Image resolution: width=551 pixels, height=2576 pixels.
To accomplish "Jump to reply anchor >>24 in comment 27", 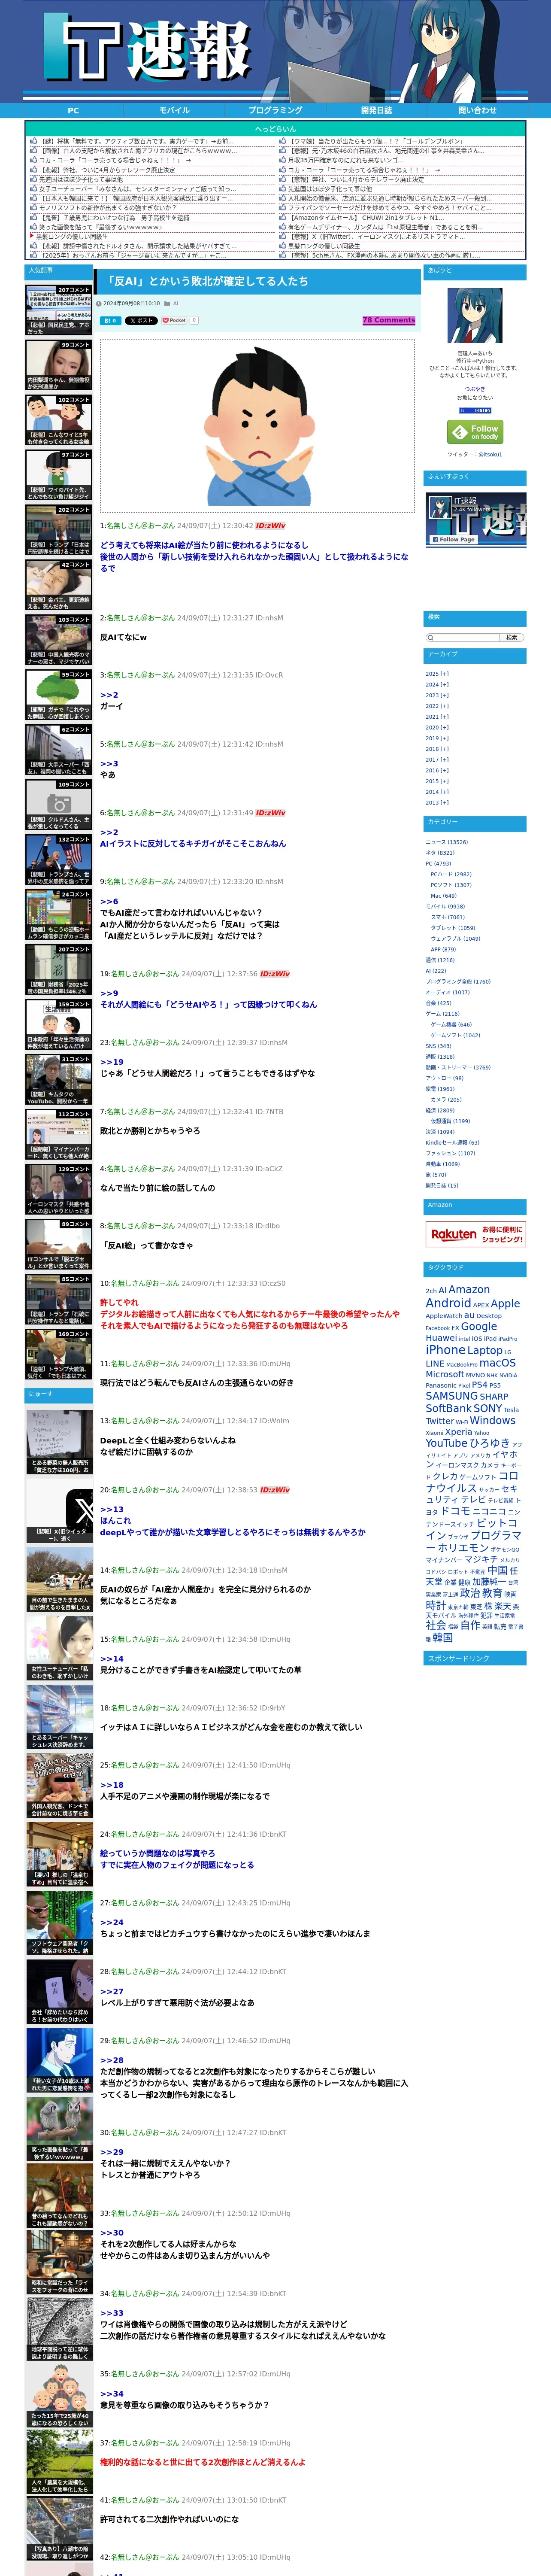I will coord(112,1922).
